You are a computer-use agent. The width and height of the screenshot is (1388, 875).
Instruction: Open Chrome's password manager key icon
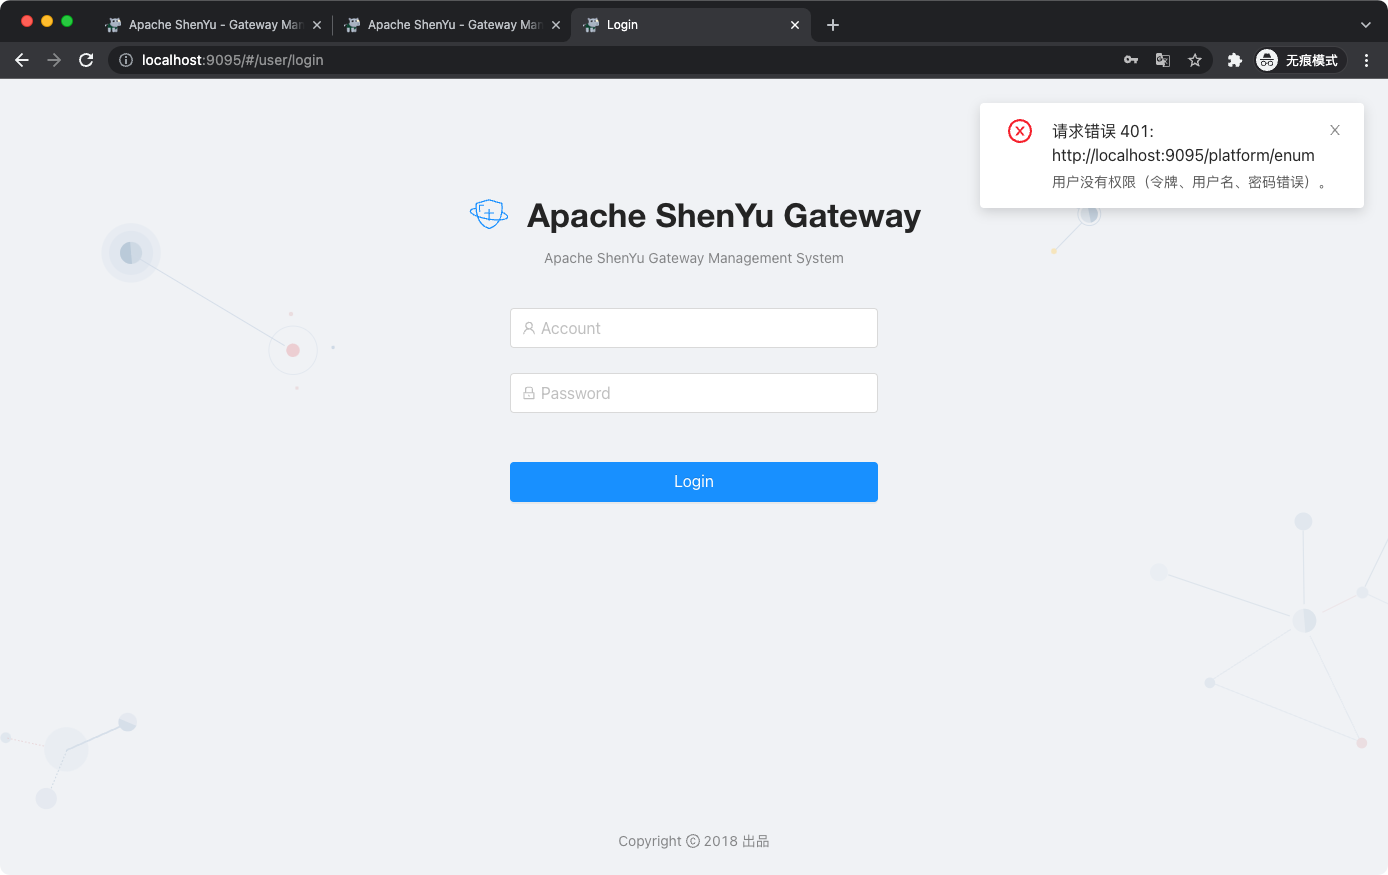[1131, 60]
